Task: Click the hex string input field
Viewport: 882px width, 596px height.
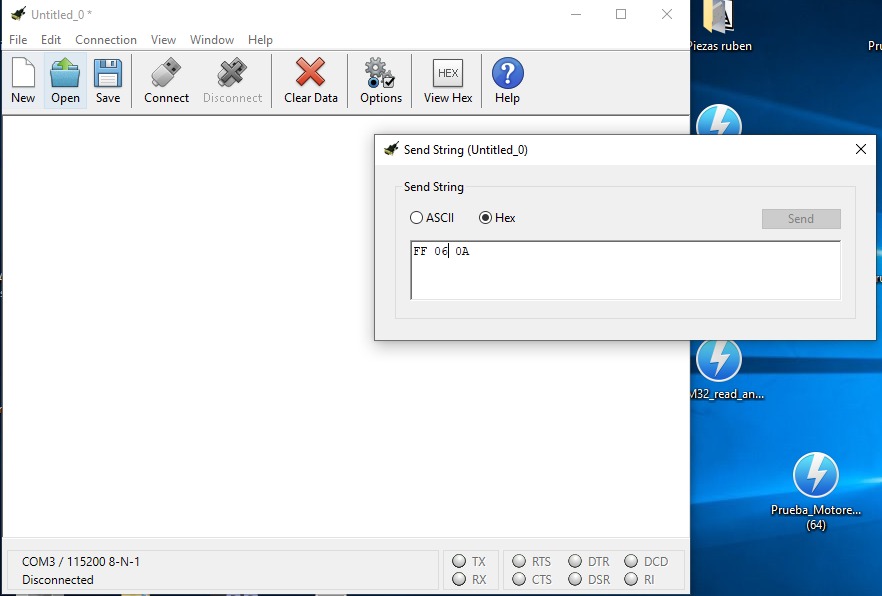Action: coord(625,270)
